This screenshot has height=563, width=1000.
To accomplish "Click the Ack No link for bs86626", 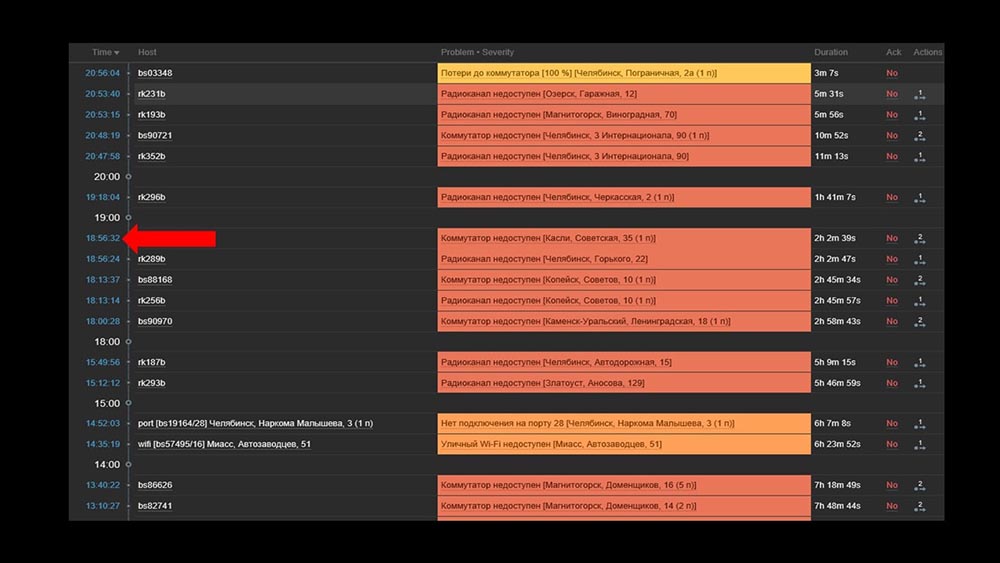I will 892,485.
